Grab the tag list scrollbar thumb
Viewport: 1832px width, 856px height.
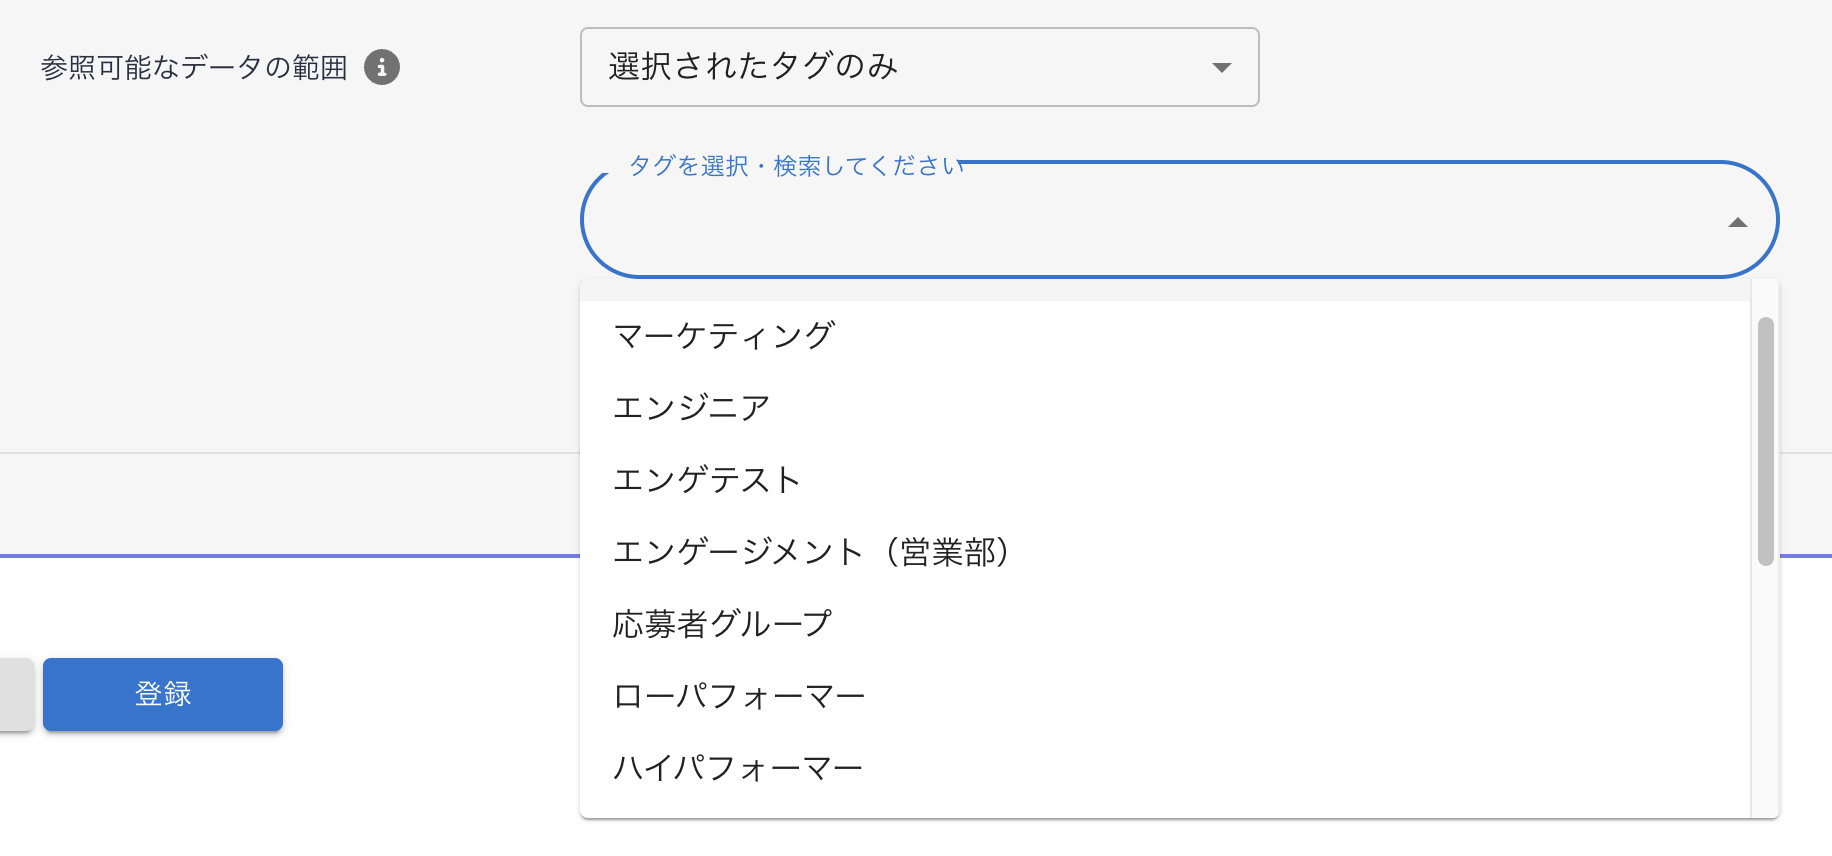tap(1765, 440)
